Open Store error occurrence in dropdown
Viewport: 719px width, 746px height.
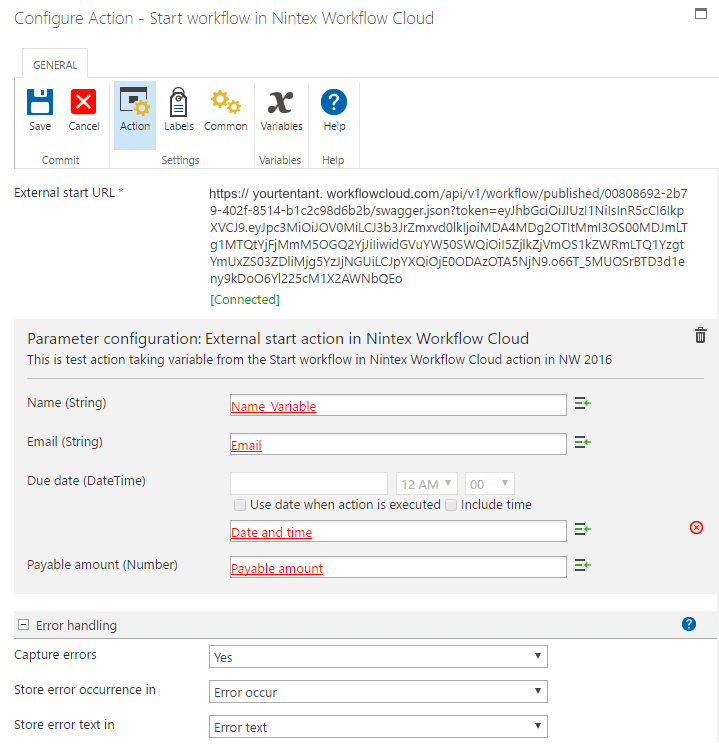[378, 692]
